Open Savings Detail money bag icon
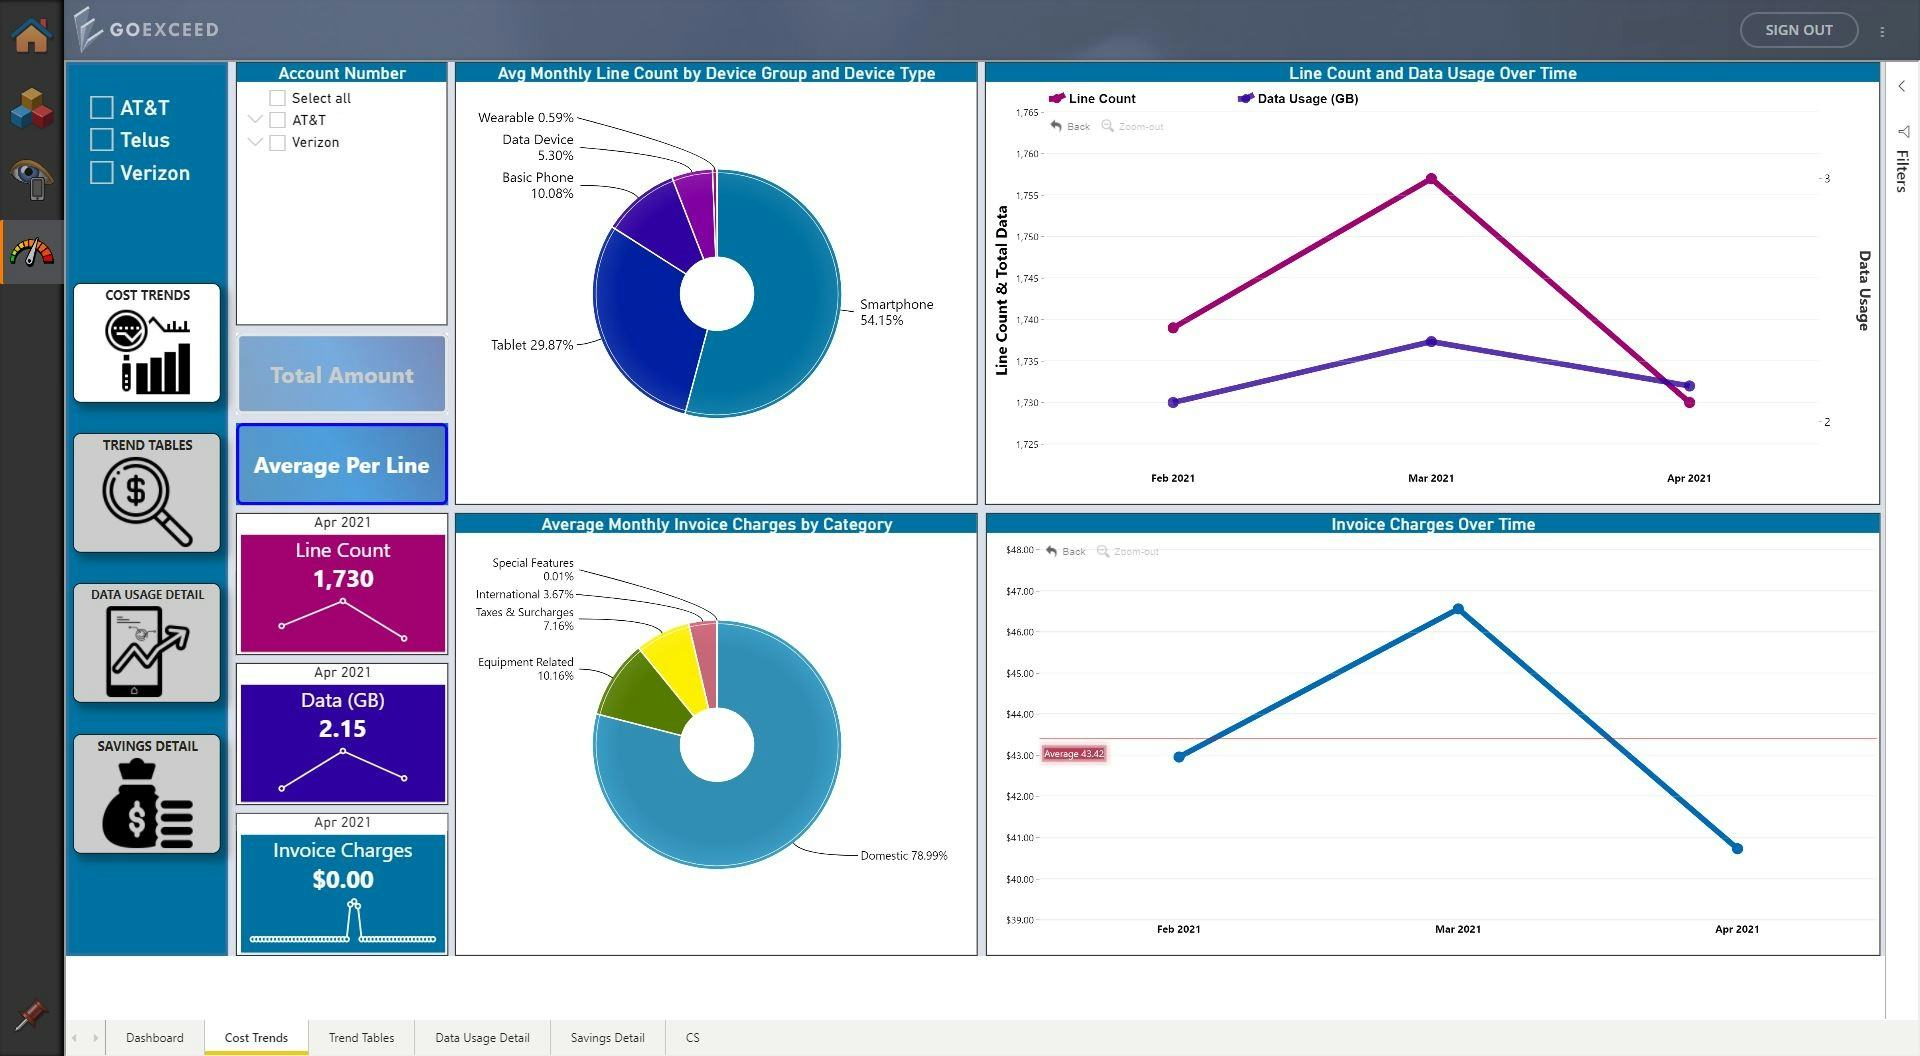Viewport: 1920px width, 1056px height. coord(146,794)
